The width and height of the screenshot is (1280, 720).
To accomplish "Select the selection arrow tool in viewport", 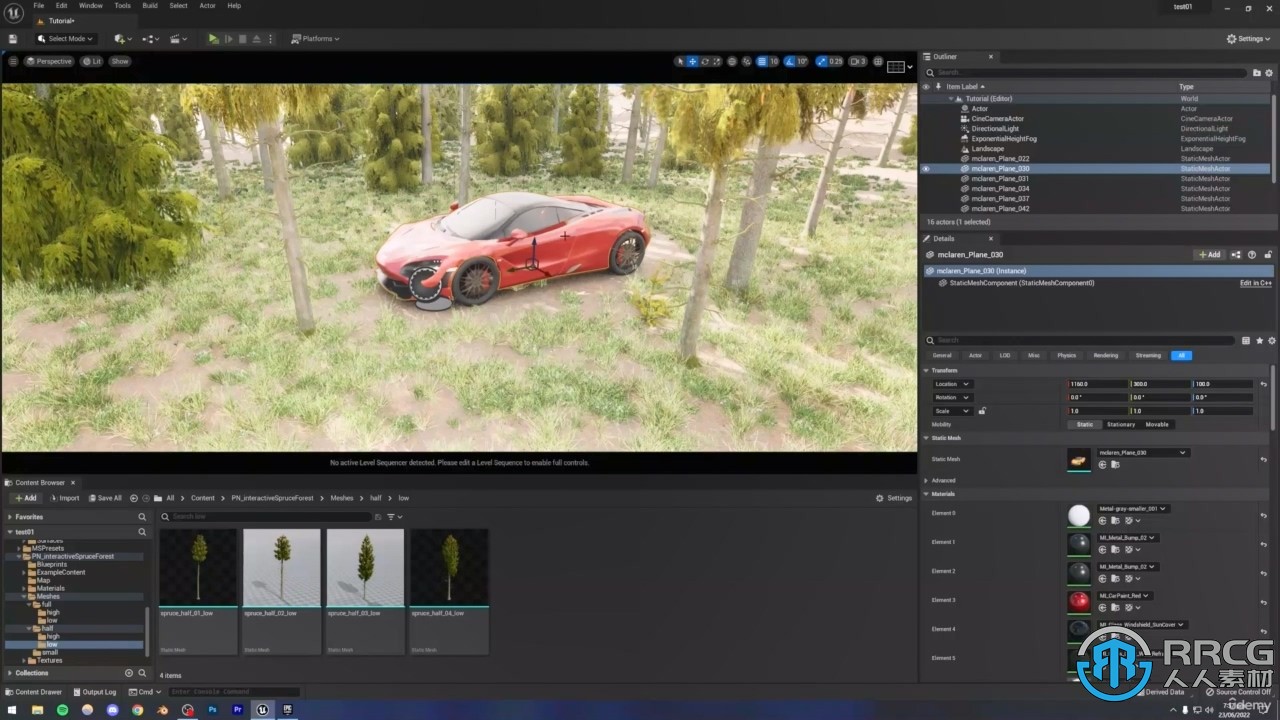I will [680, 62].
